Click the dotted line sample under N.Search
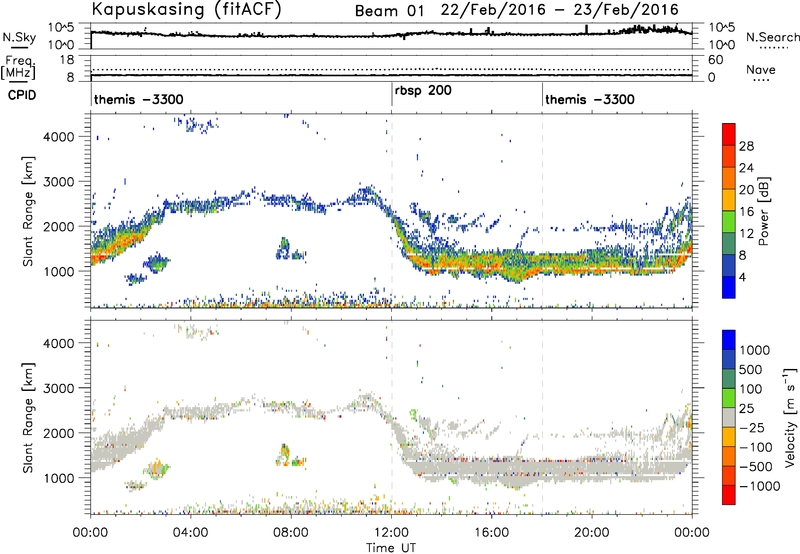Screen dimensions: 800x554 coord(773,48)
